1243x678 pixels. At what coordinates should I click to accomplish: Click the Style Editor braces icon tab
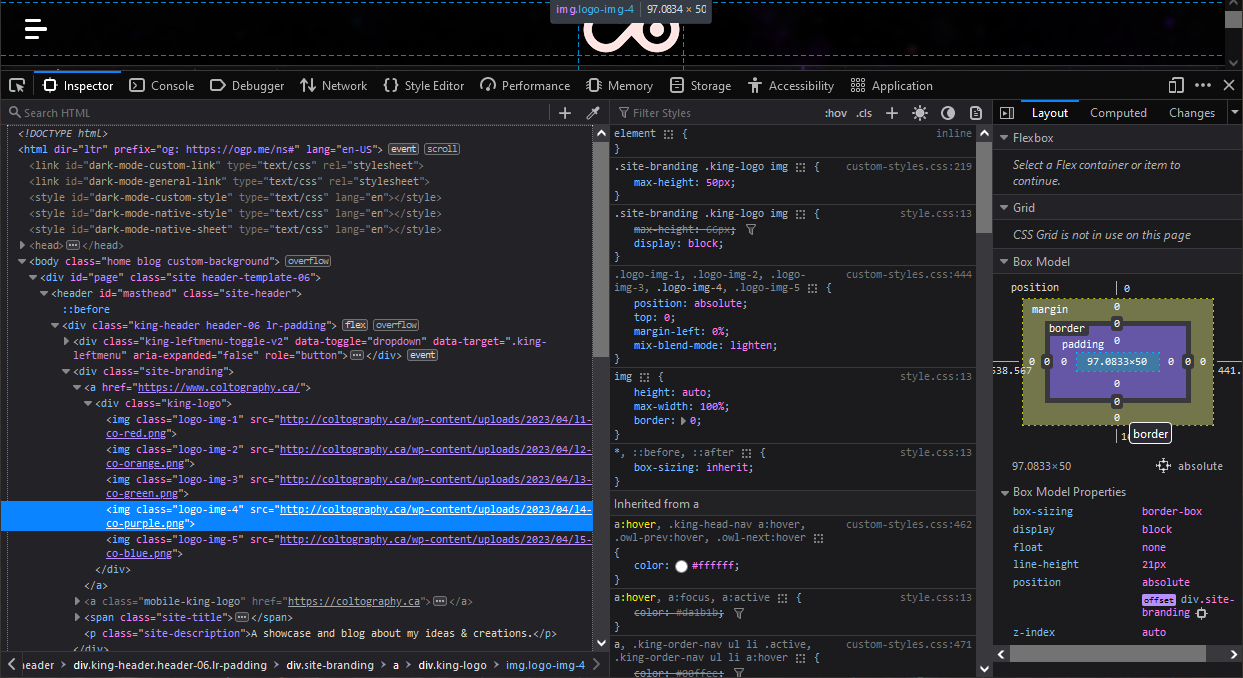pos(424,86)
